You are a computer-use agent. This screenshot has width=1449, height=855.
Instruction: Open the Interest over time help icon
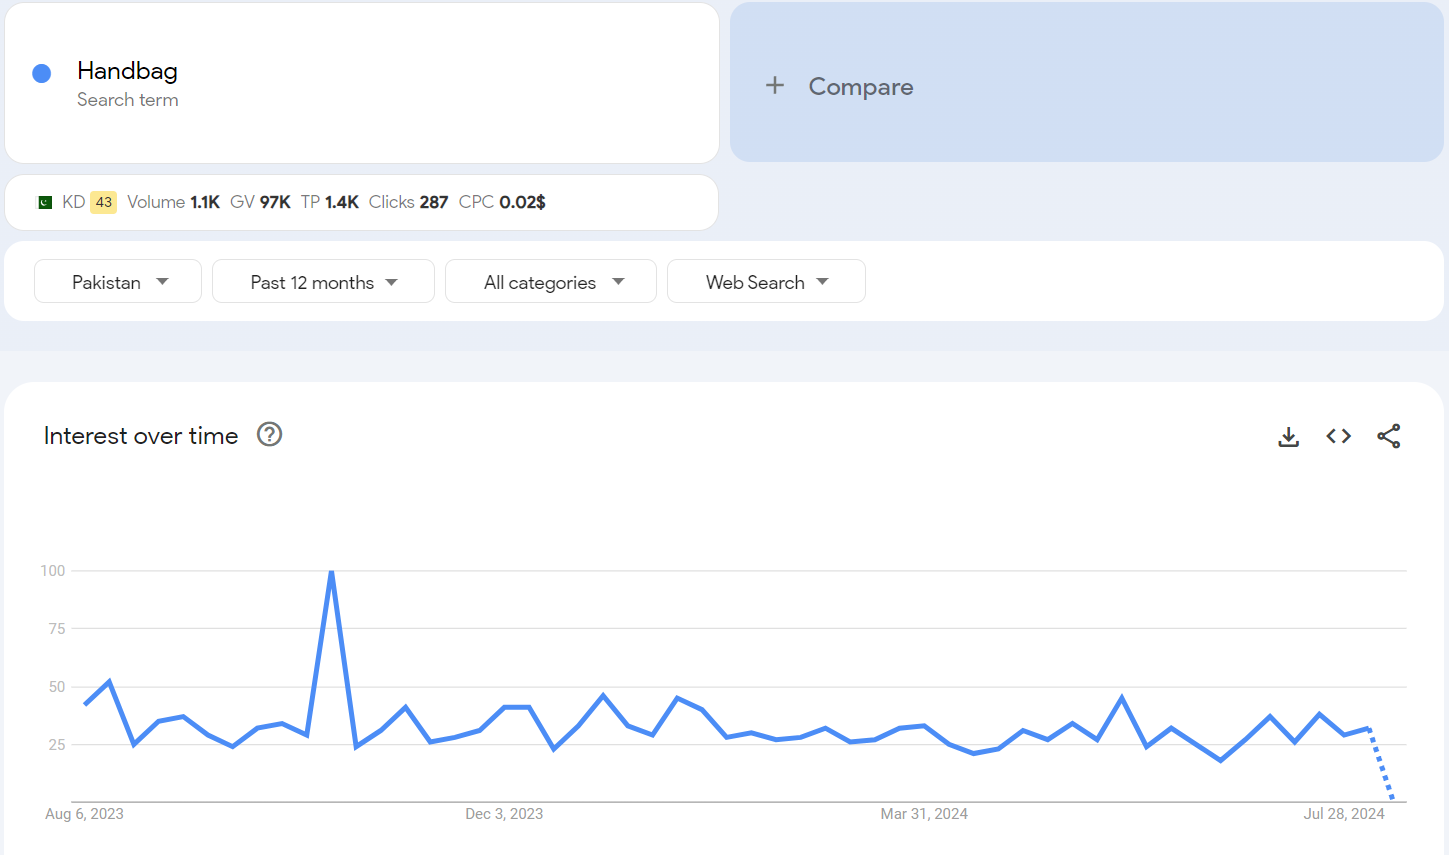pos(269,434)
